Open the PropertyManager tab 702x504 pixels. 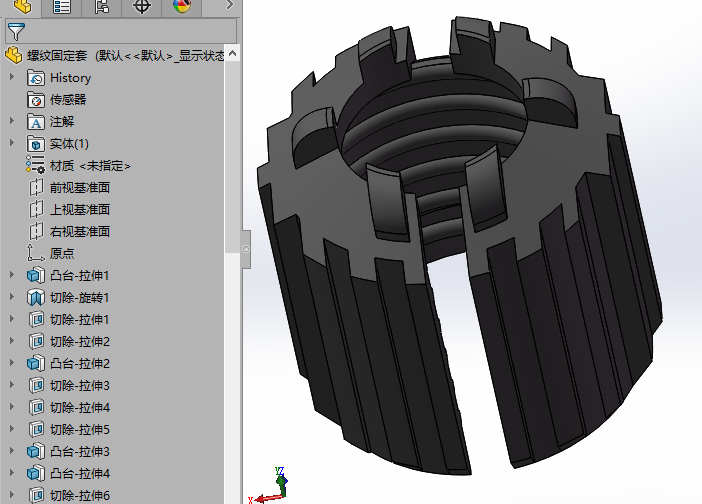pos(61,6)
